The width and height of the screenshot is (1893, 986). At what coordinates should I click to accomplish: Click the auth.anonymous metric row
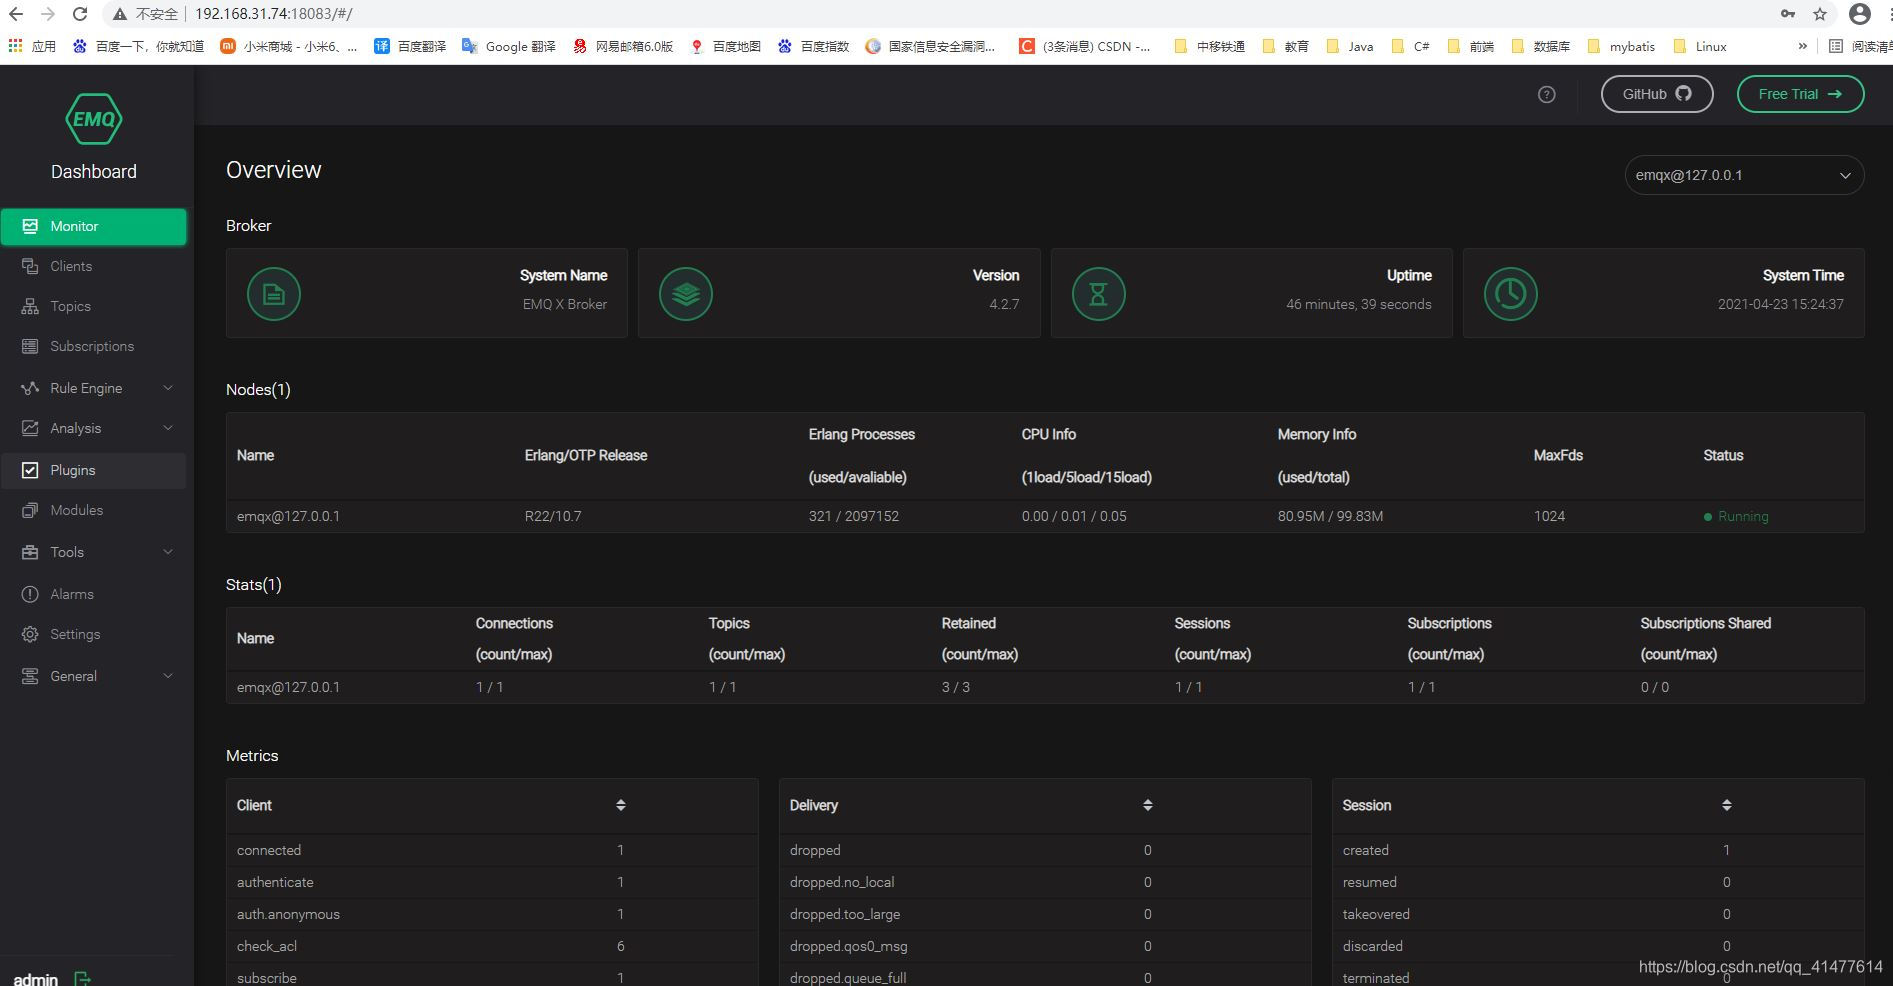(492, 914)
